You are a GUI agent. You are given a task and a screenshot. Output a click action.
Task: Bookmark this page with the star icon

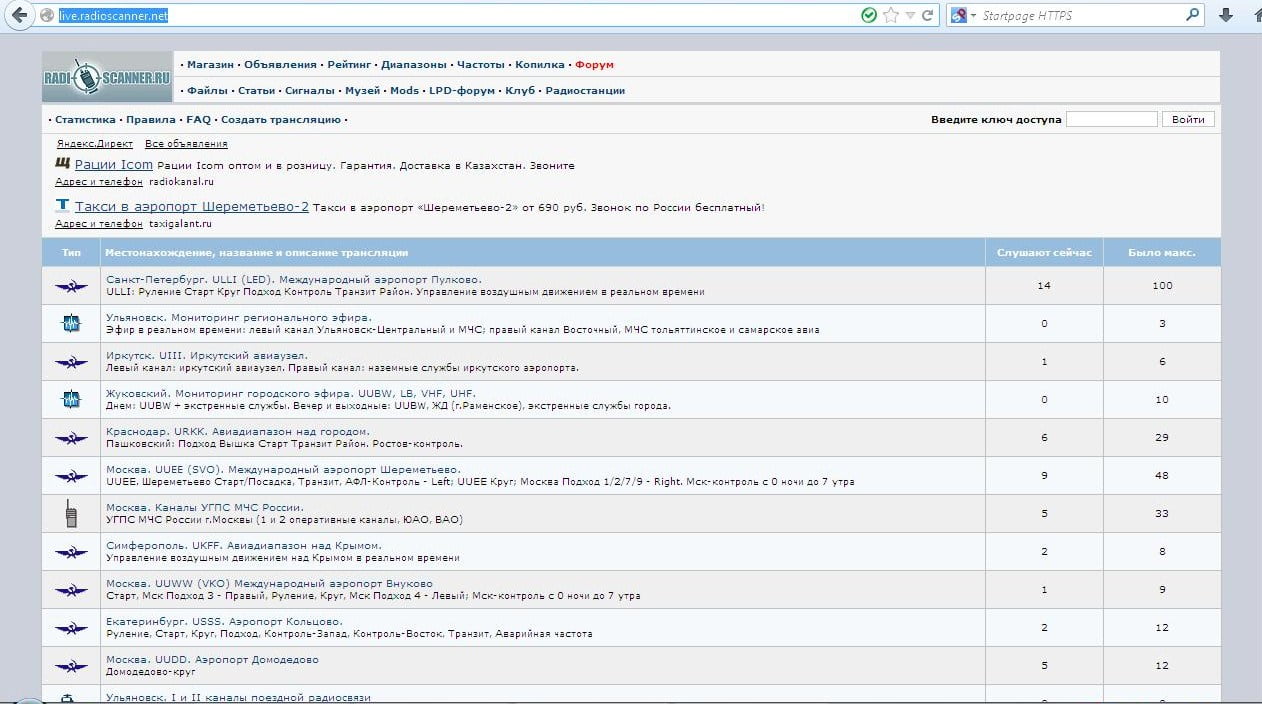tap(890, 15)
